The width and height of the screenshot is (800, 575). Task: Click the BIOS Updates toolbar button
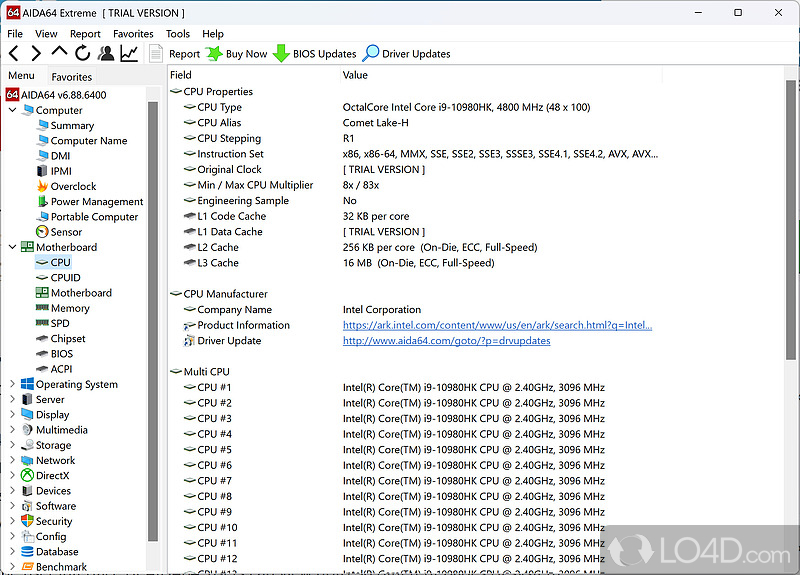314,54
